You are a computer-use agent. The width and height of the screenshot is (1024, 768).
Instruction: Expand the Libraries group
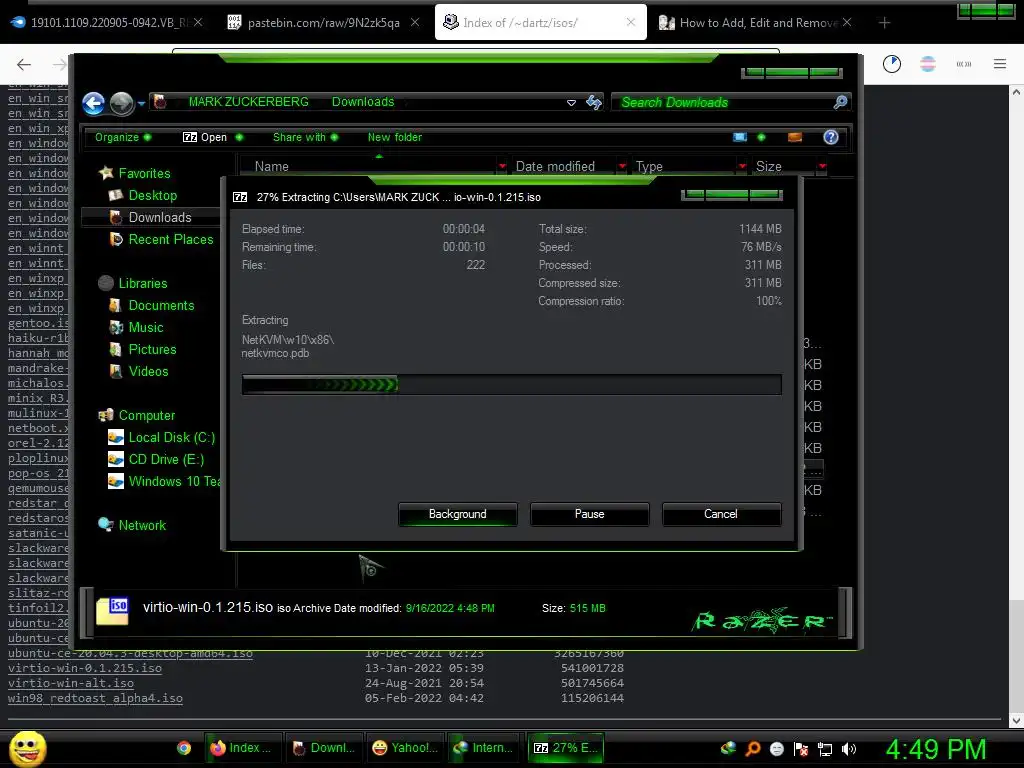pos(142,283)
